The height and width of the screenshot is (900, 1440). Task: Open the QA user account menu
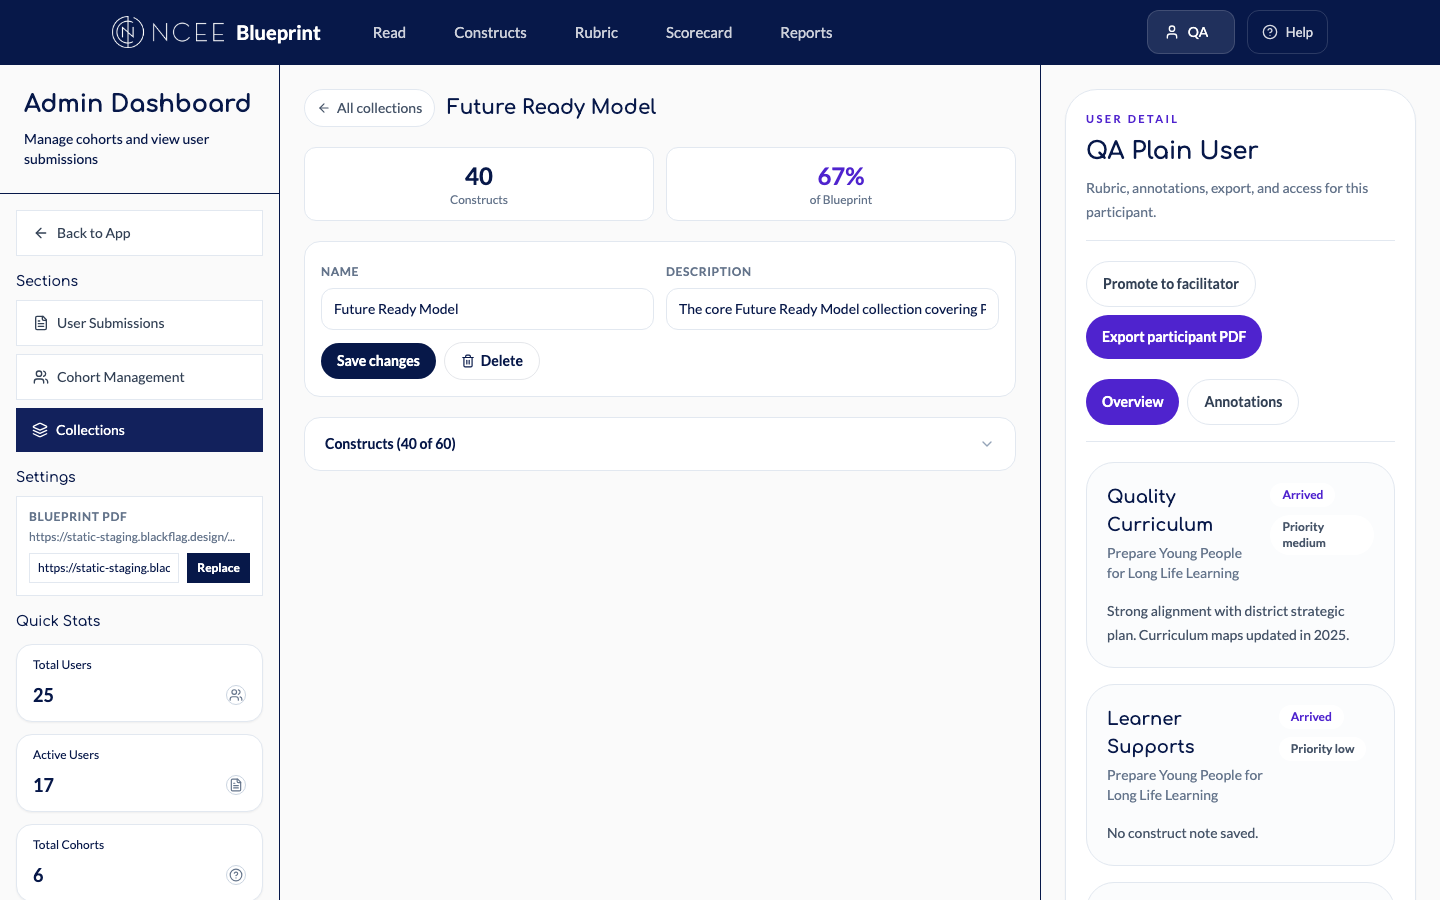1190,32
